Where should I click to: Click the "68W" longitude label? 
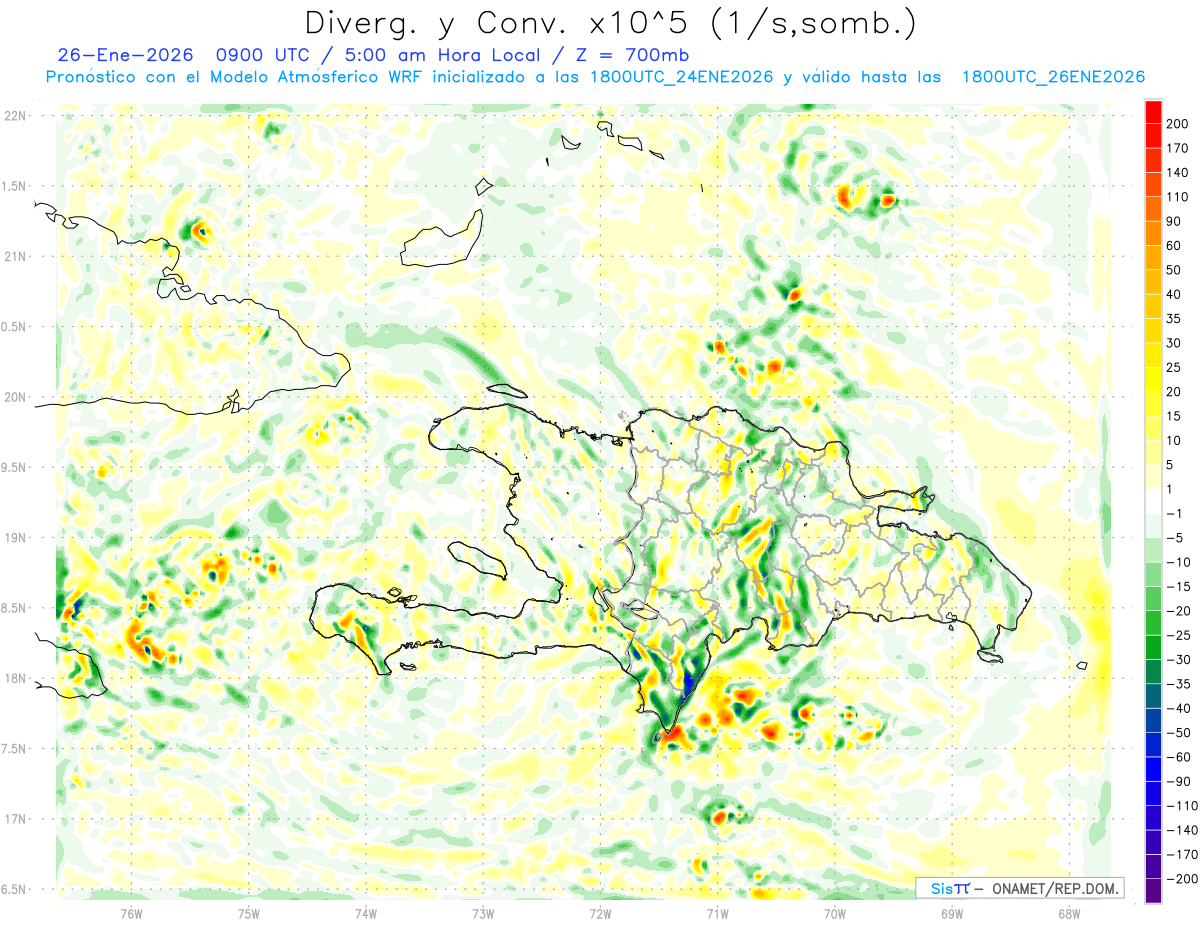[1069, 913]
